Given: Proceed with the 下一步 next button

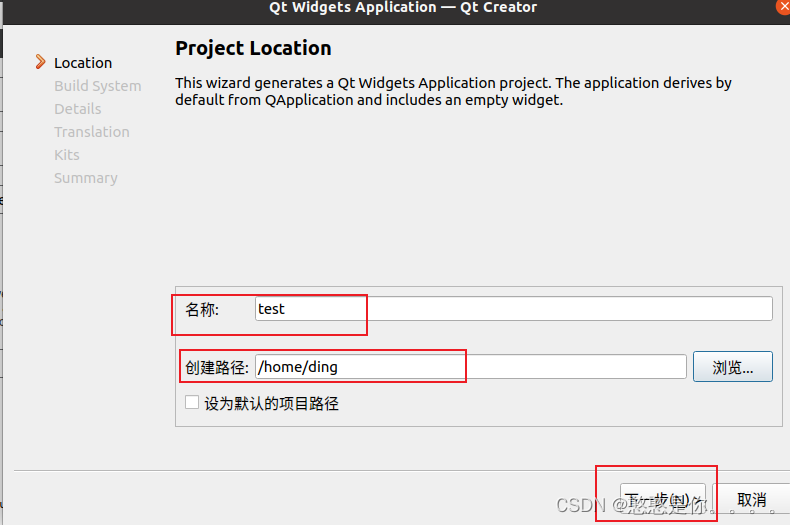Looking at the screenshot, I should [662, 499].
